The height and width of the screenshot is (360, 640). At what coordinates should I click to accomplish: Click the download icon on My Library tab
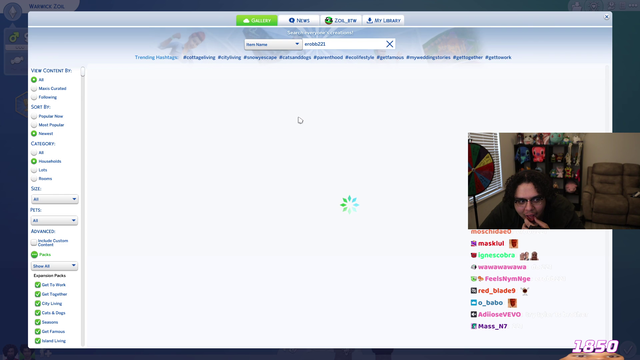click(x=370, y=20)
